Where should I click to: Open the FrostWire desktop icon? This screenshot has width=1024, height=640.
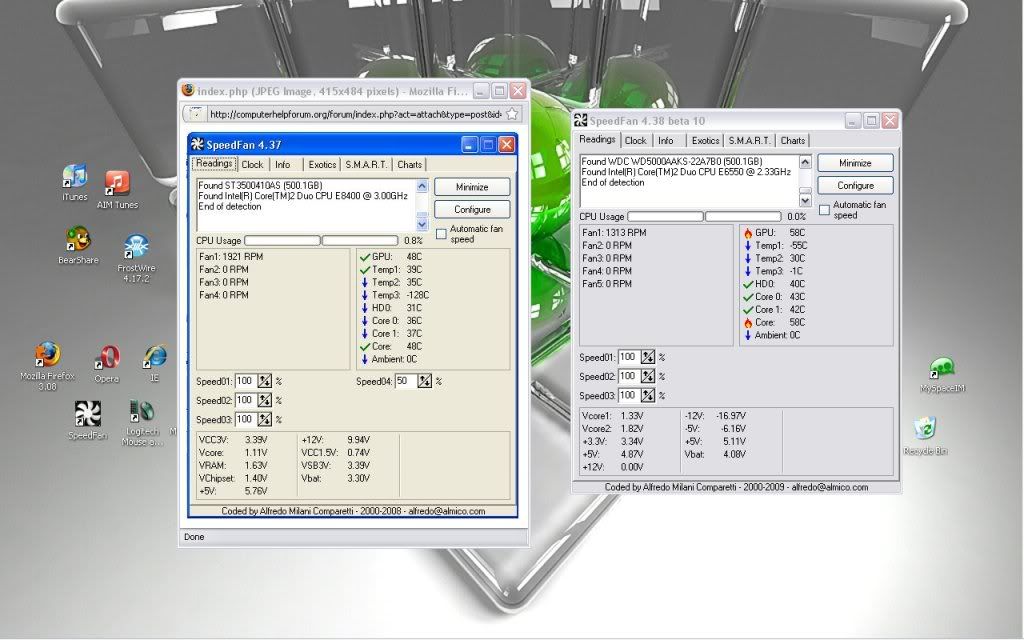point(136,248)
